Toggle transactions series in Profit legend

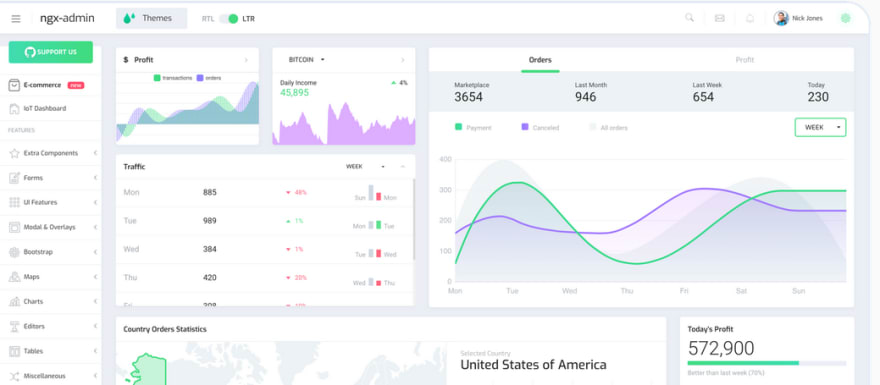[173, 78]
